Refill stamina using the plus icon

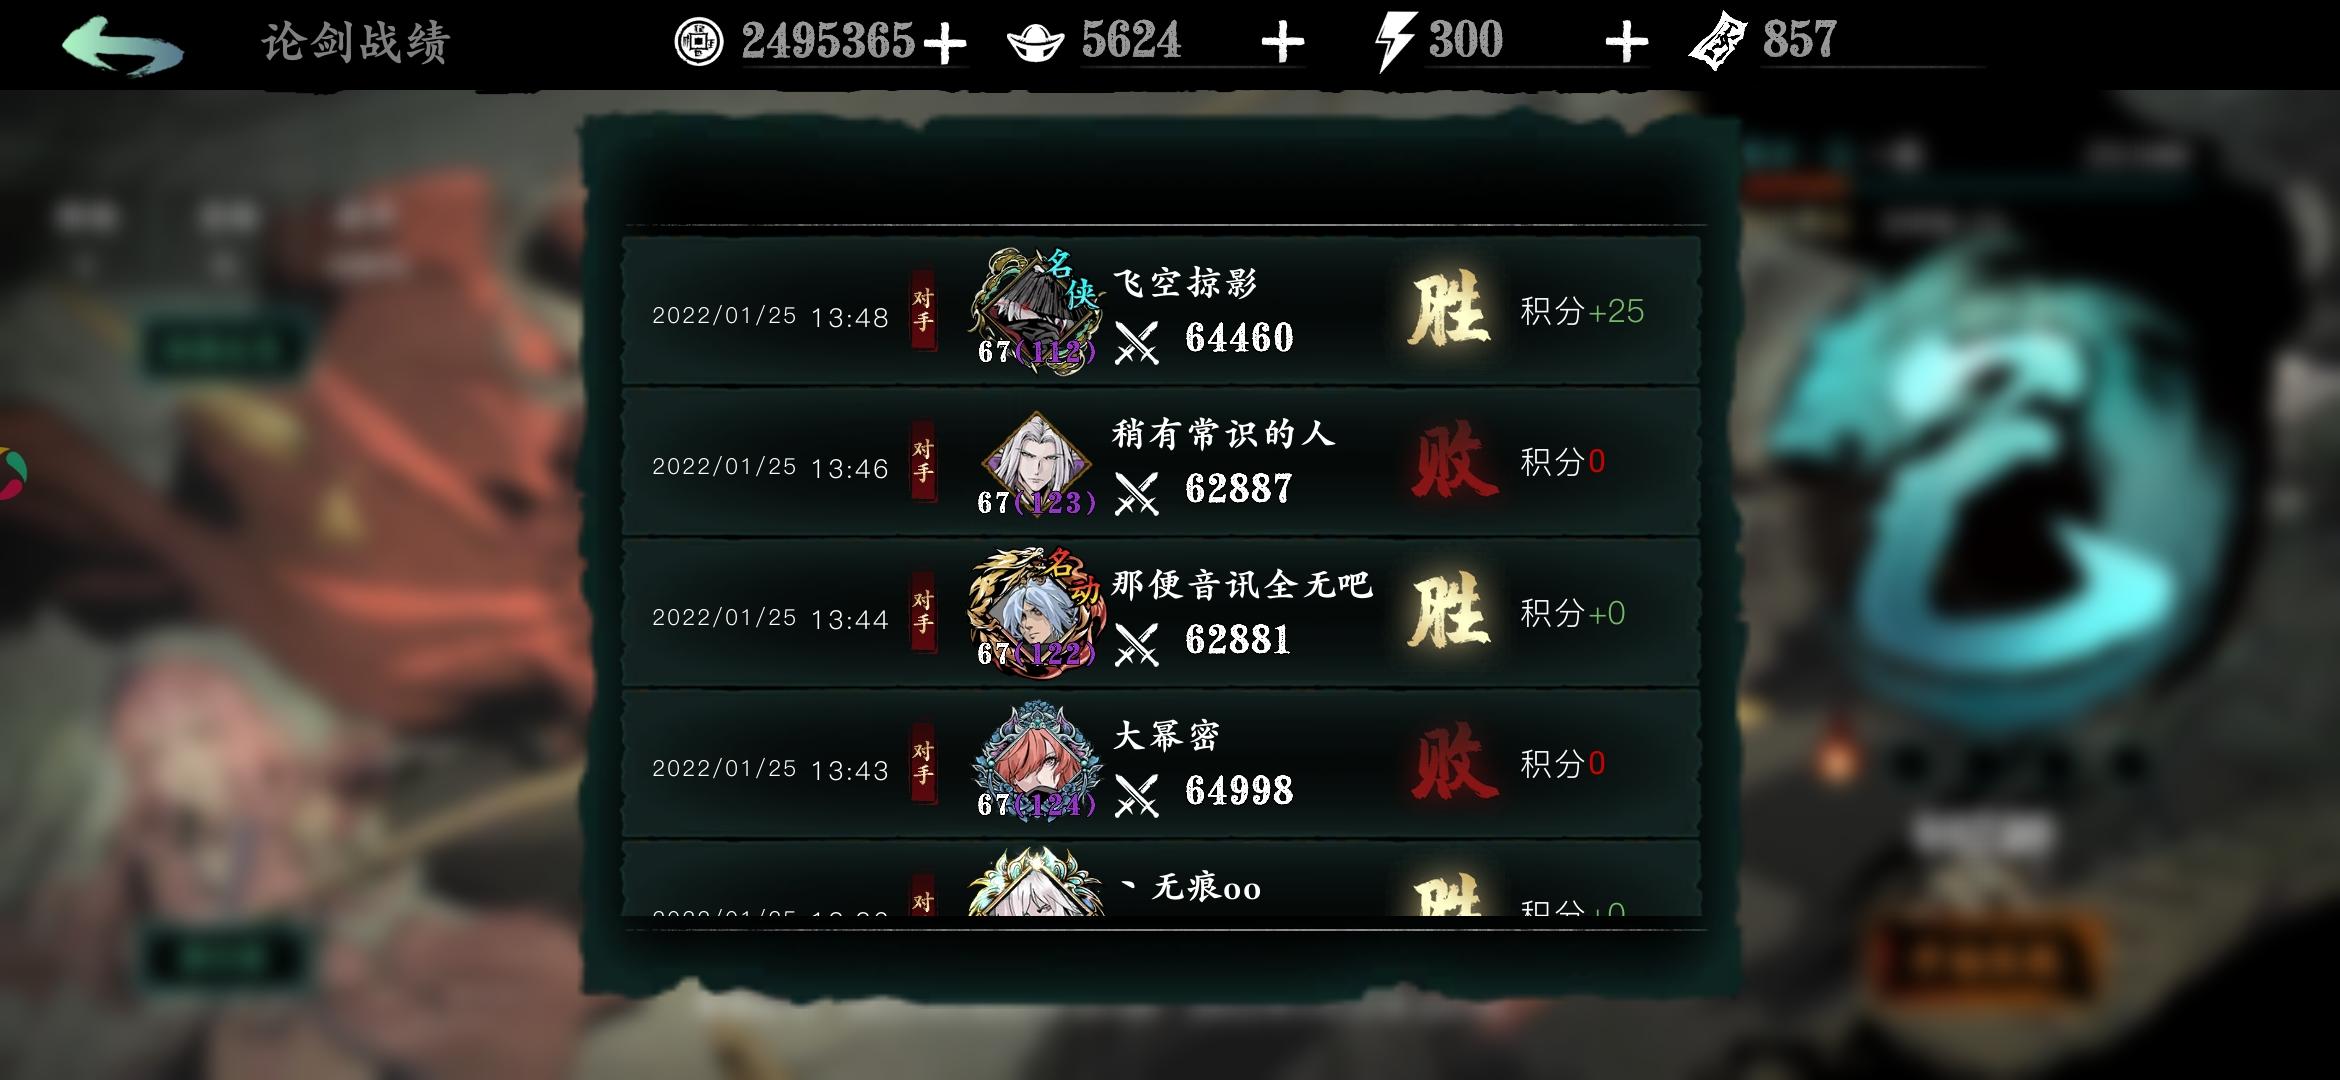pyautogui.click(x=1626, y=43)
